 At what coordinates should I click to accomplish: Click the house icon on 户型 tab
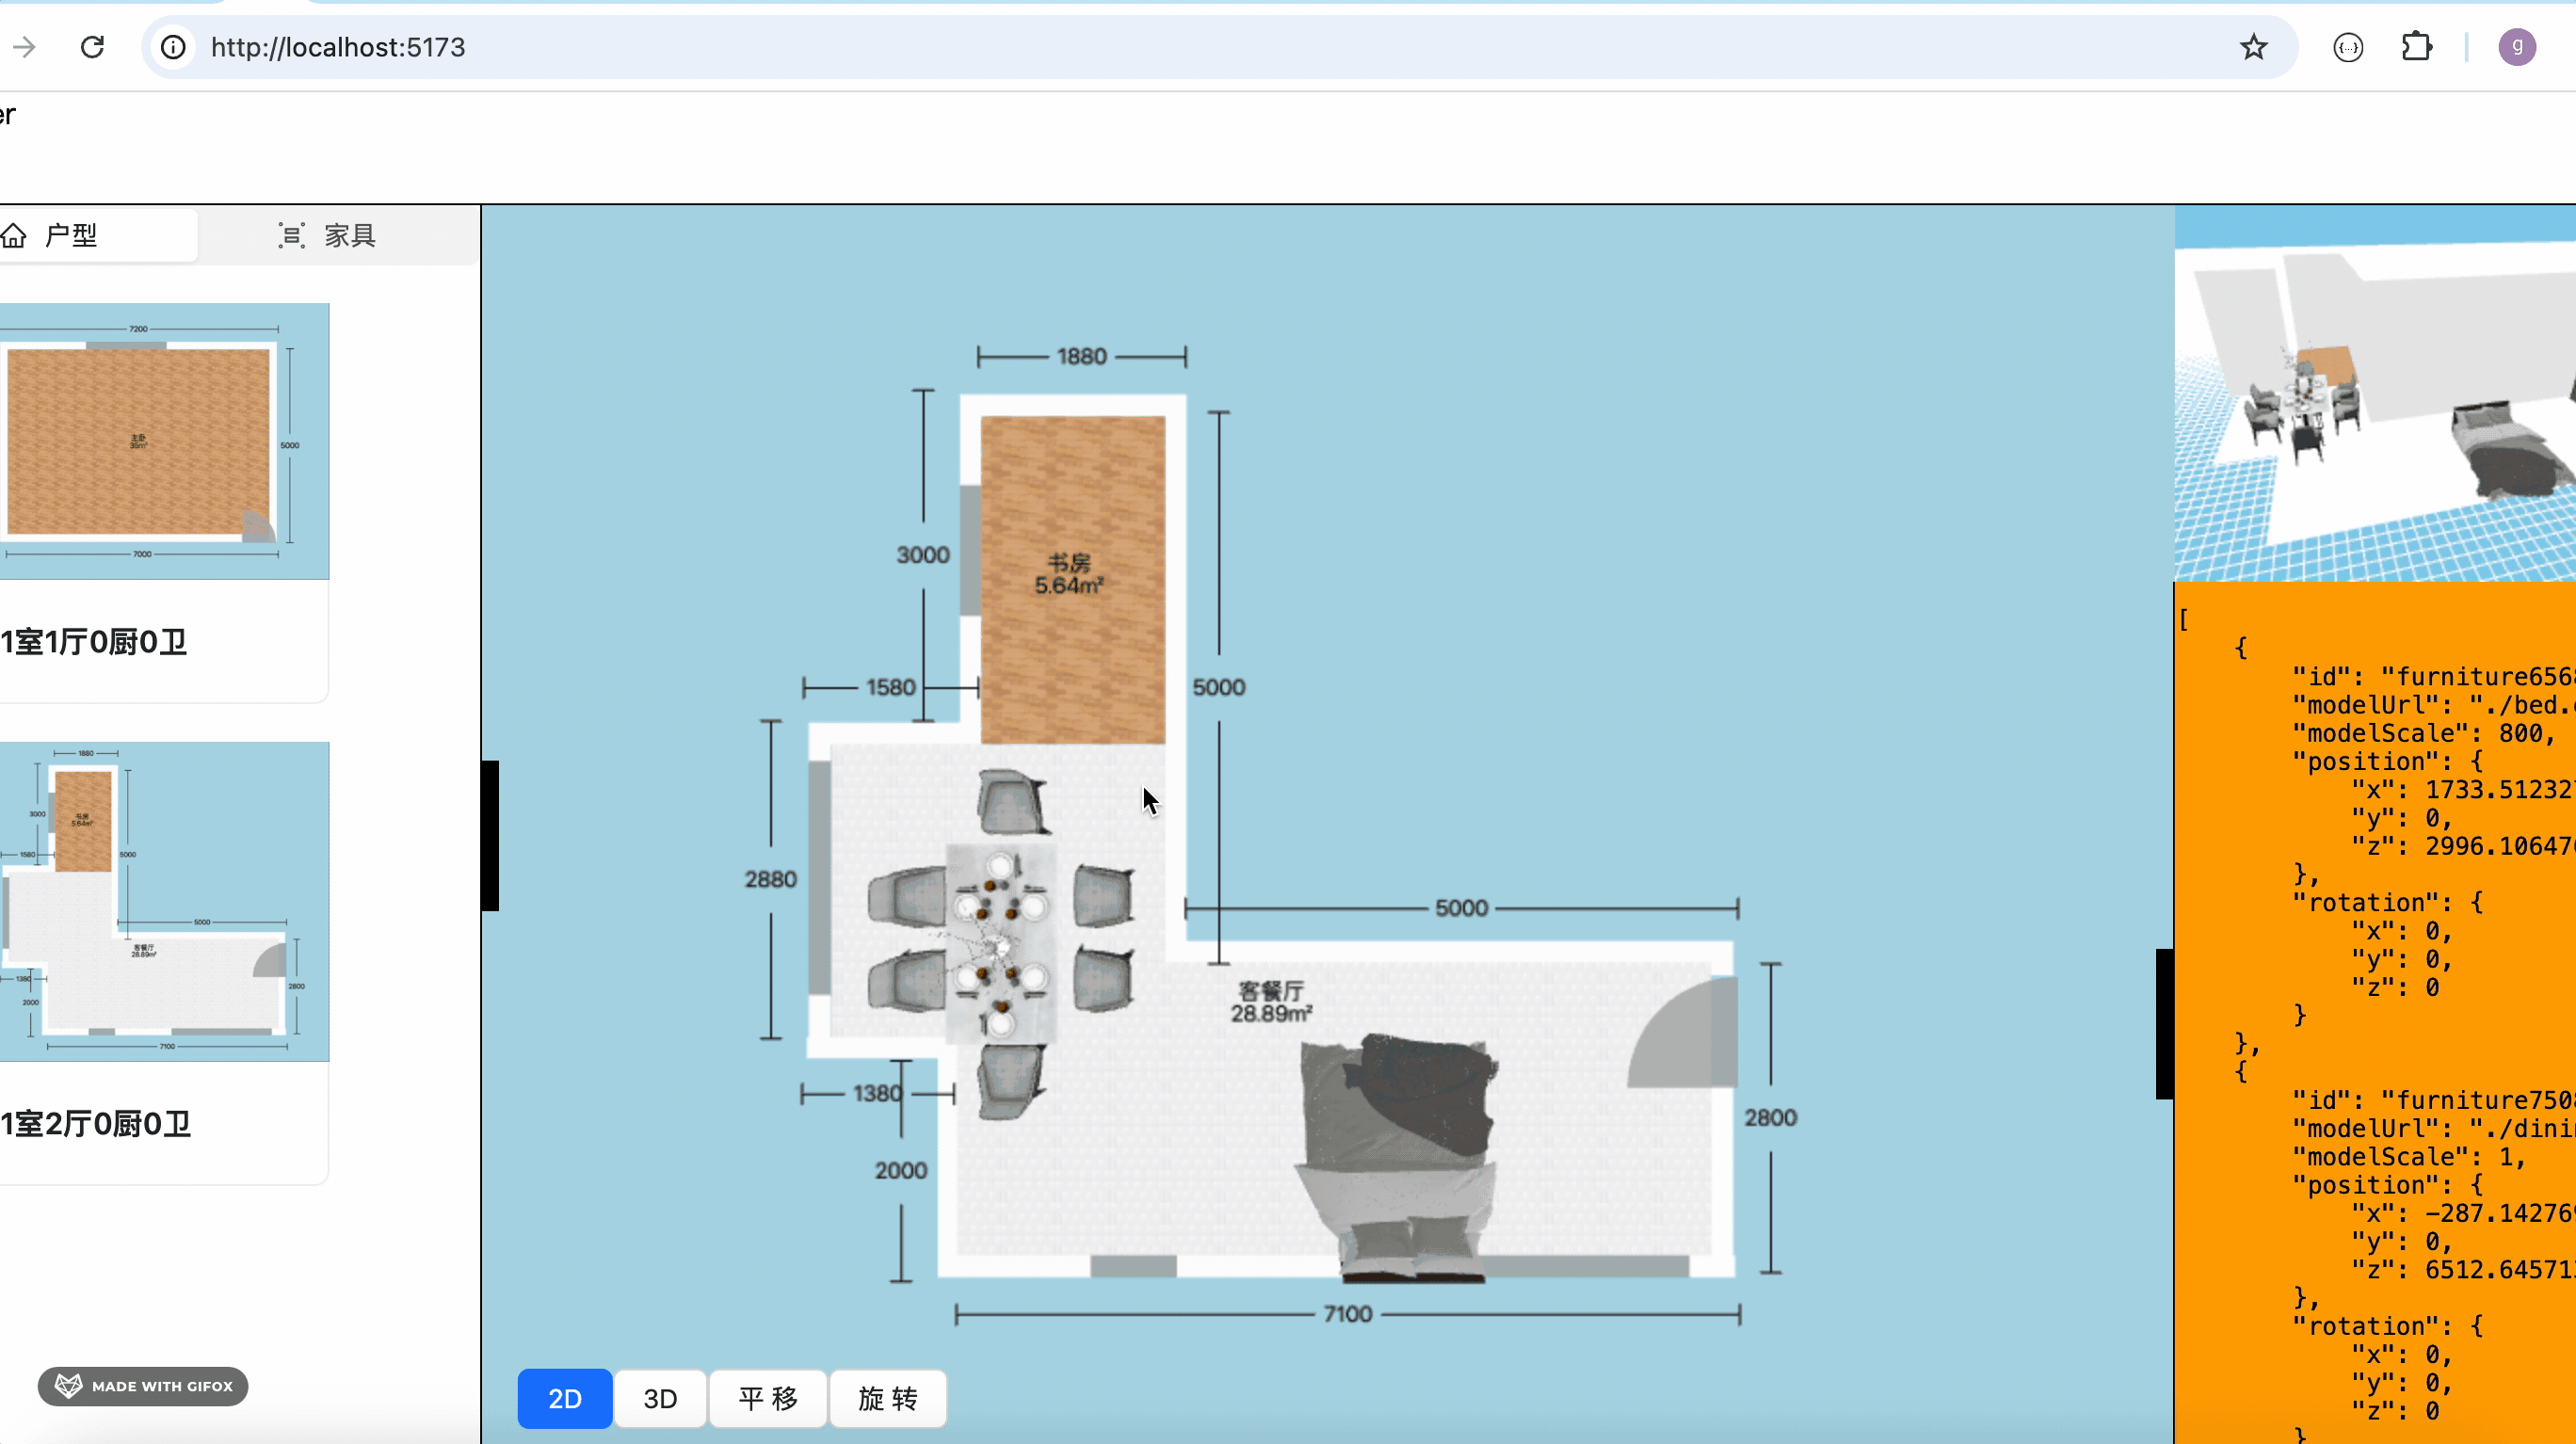coord(14,235)
